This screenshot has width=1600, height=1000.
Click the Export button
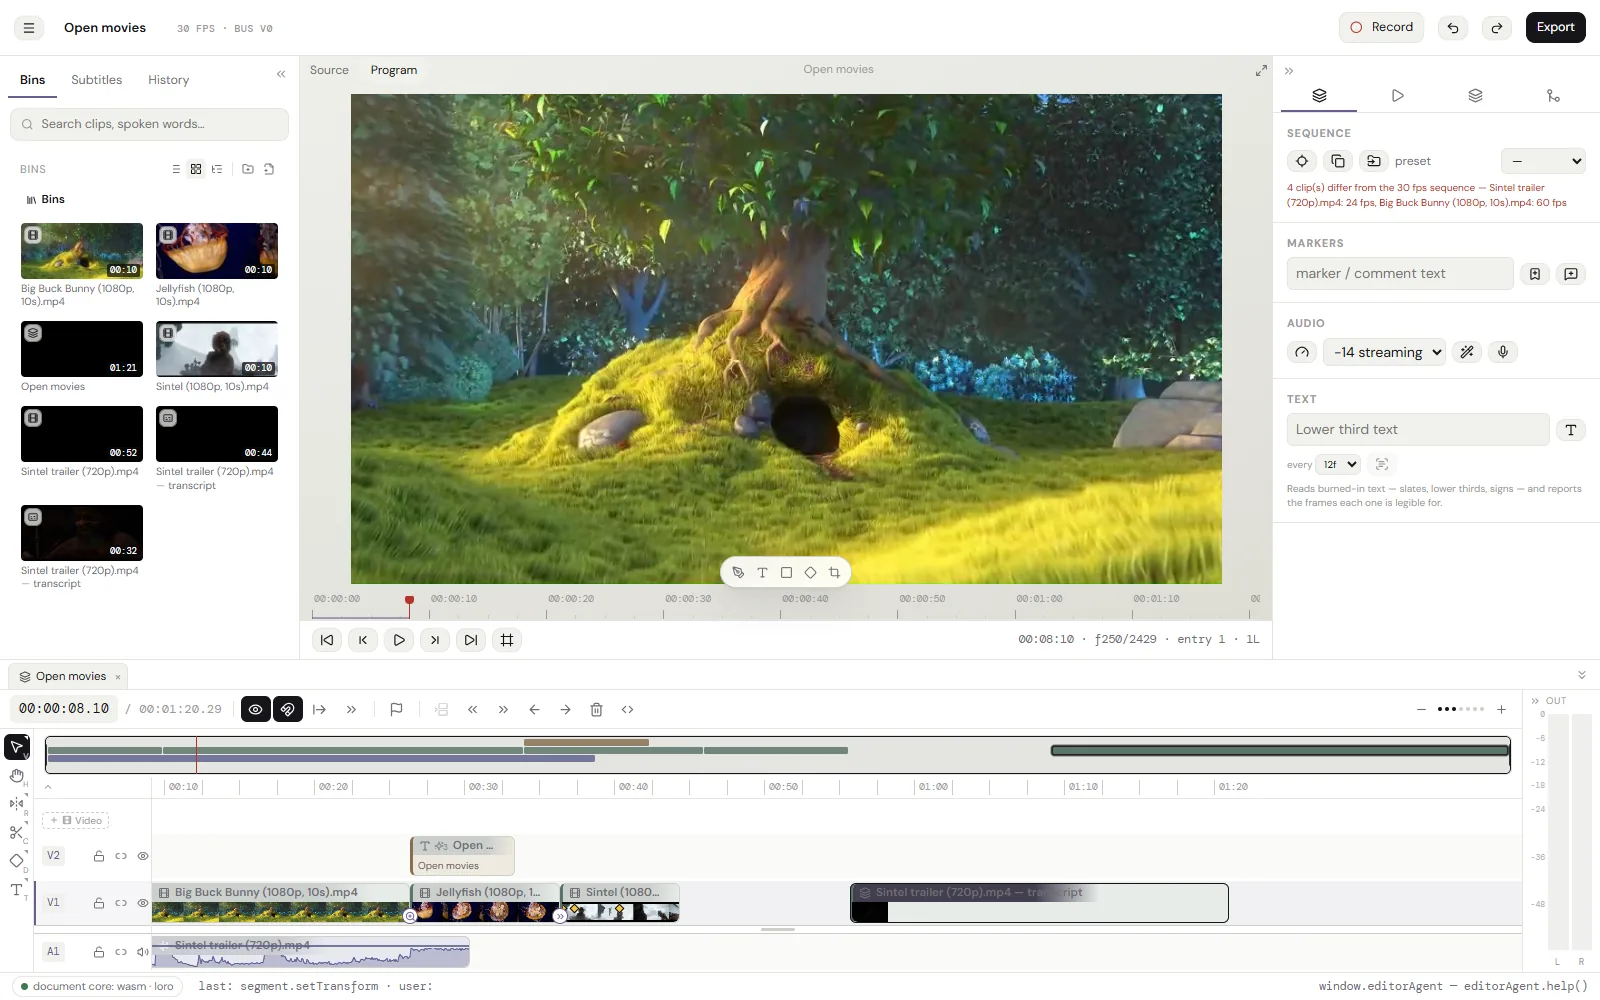click(x=1555, y=27)
